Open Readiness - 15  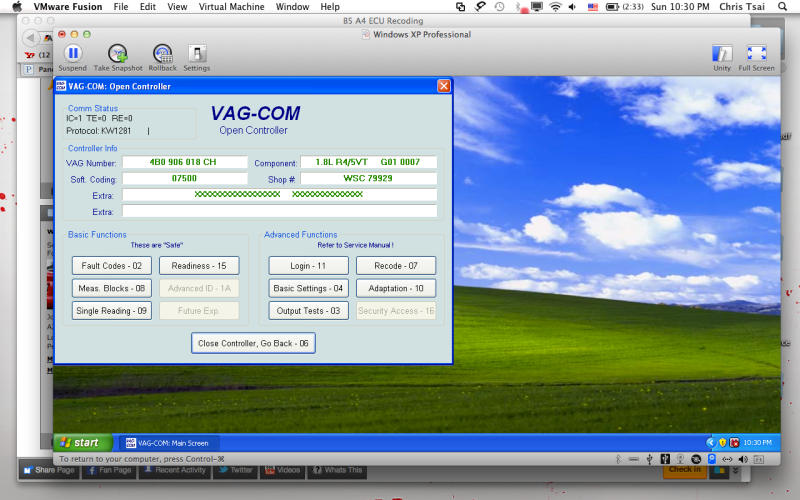(x=199, y=266)
